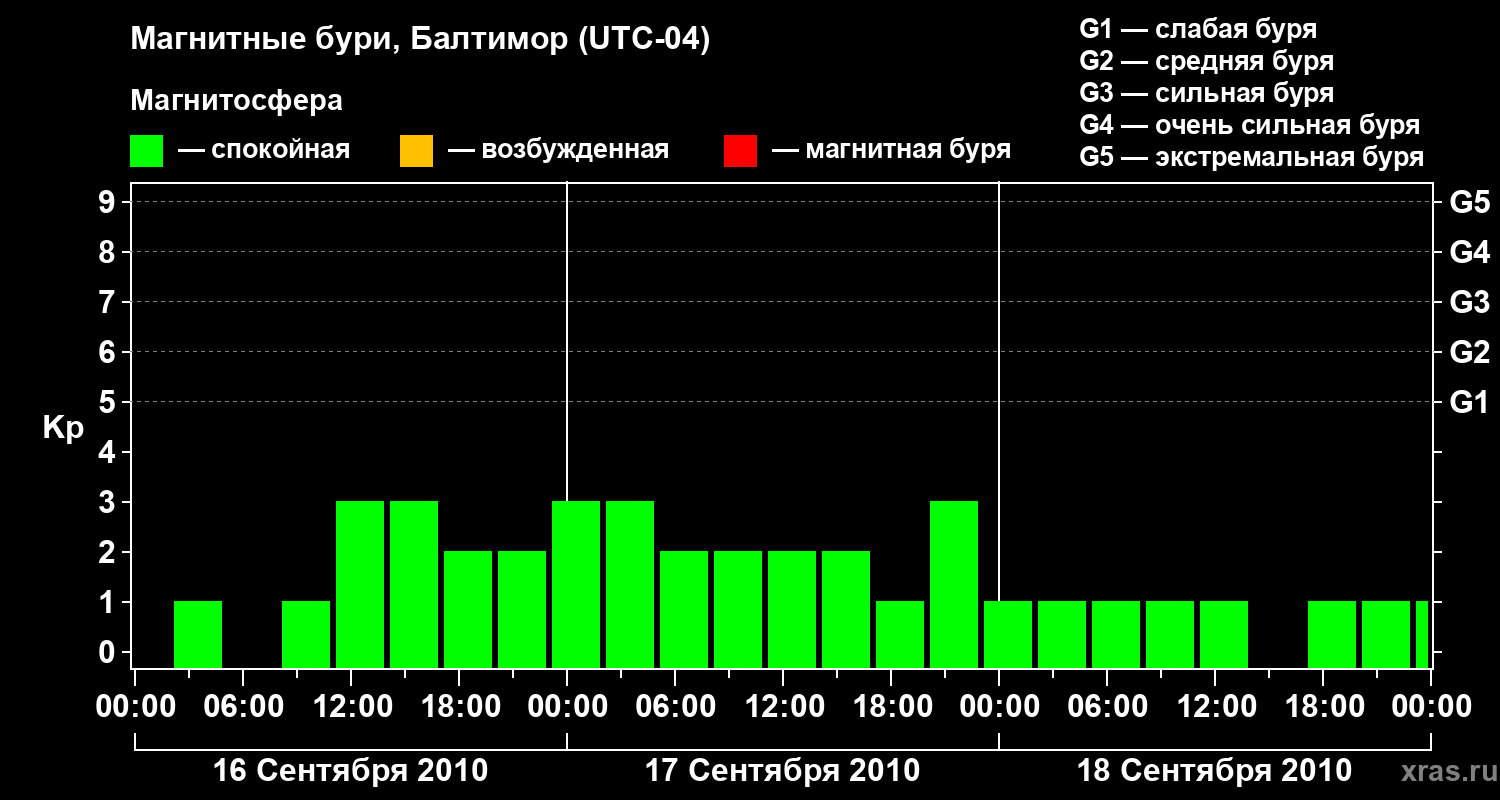Click the 'Kp' axis label
Screen dimensions: 1500x800
[x=63, y=429]
